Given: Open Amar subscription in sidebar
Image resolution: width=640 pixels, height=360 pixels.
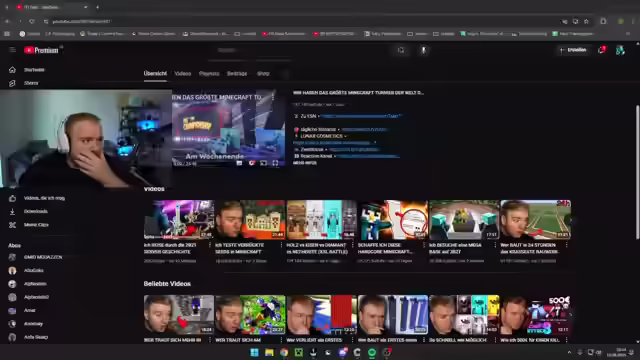Looking at the screenshot, I should click(x=29, y=311).
